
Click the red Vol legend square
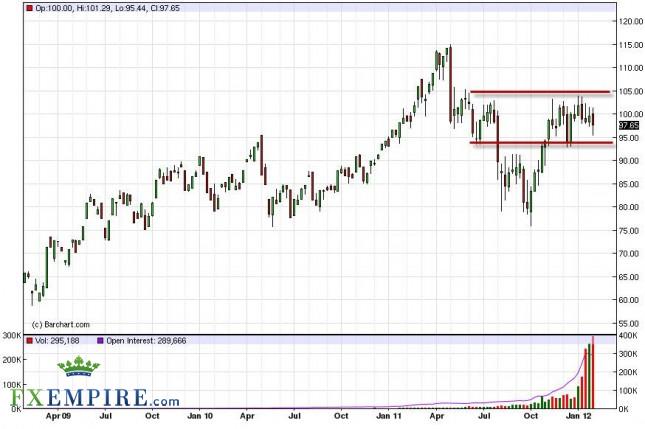[x=29, y=341]
